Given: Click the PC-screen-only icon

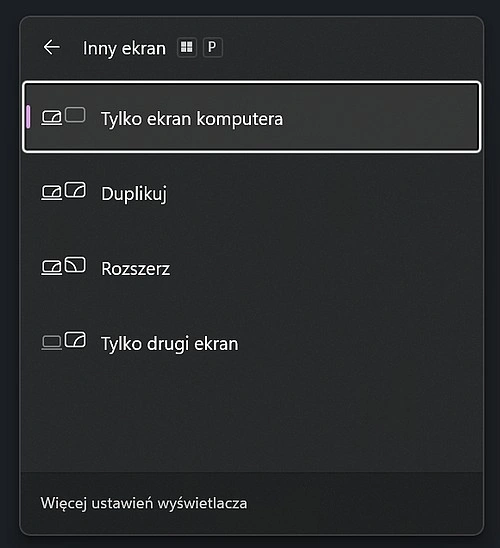Looking at the screenshot, I should coord(63,116).
